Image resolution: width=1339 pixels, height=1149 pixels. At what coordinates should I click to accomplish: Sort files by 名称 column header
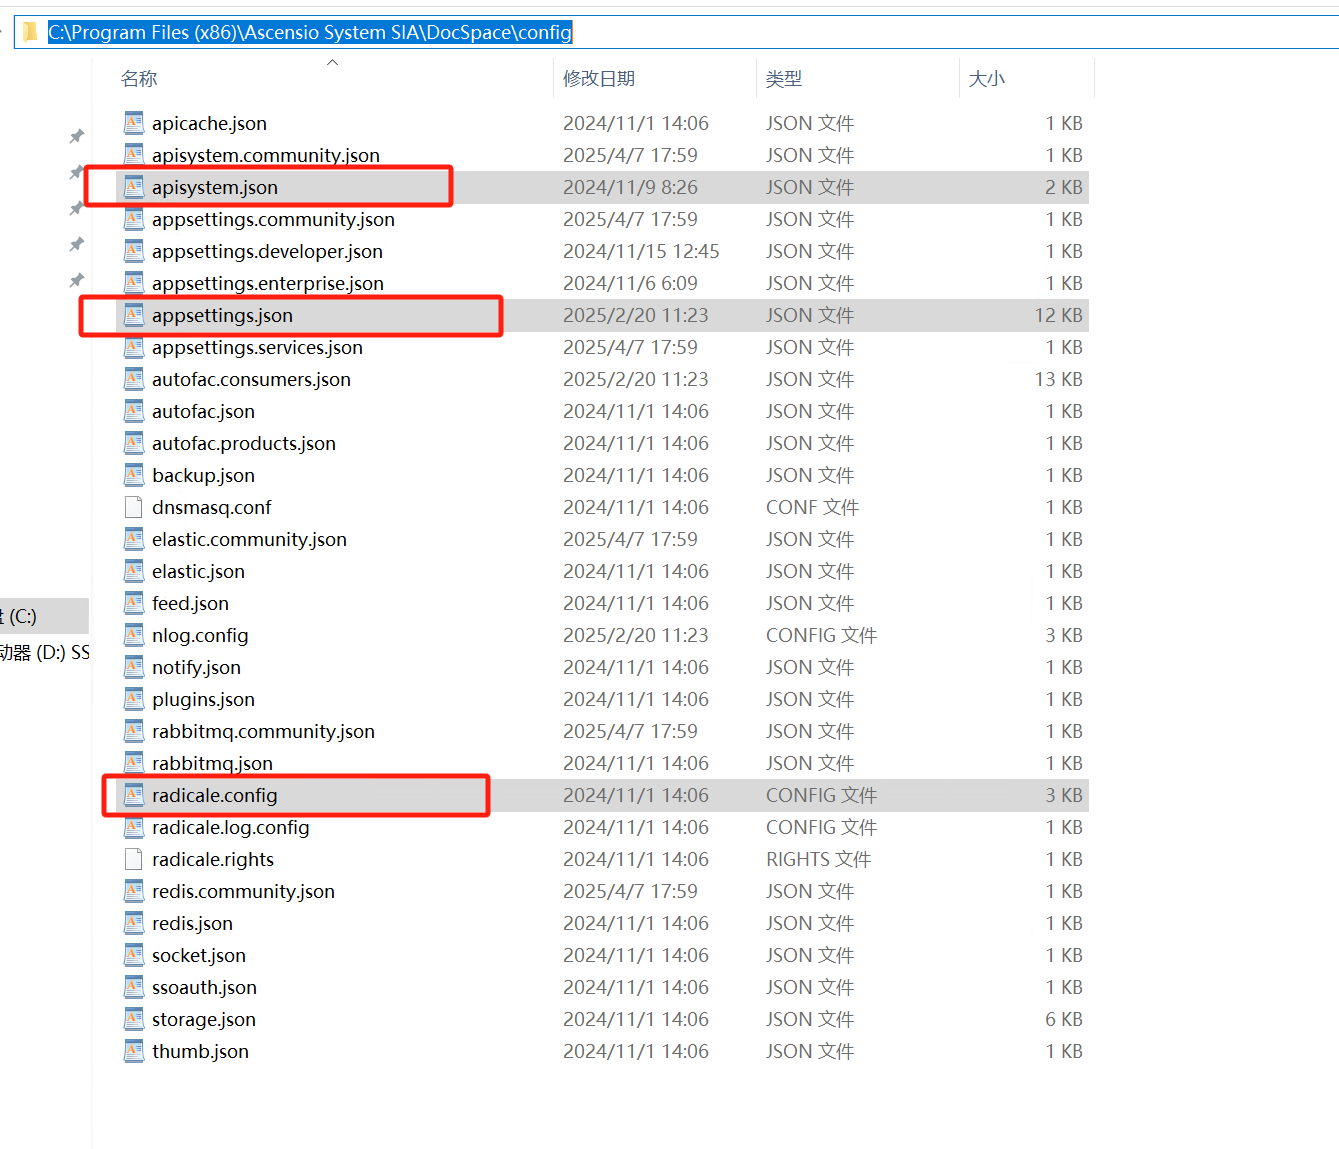coord(139,79)
